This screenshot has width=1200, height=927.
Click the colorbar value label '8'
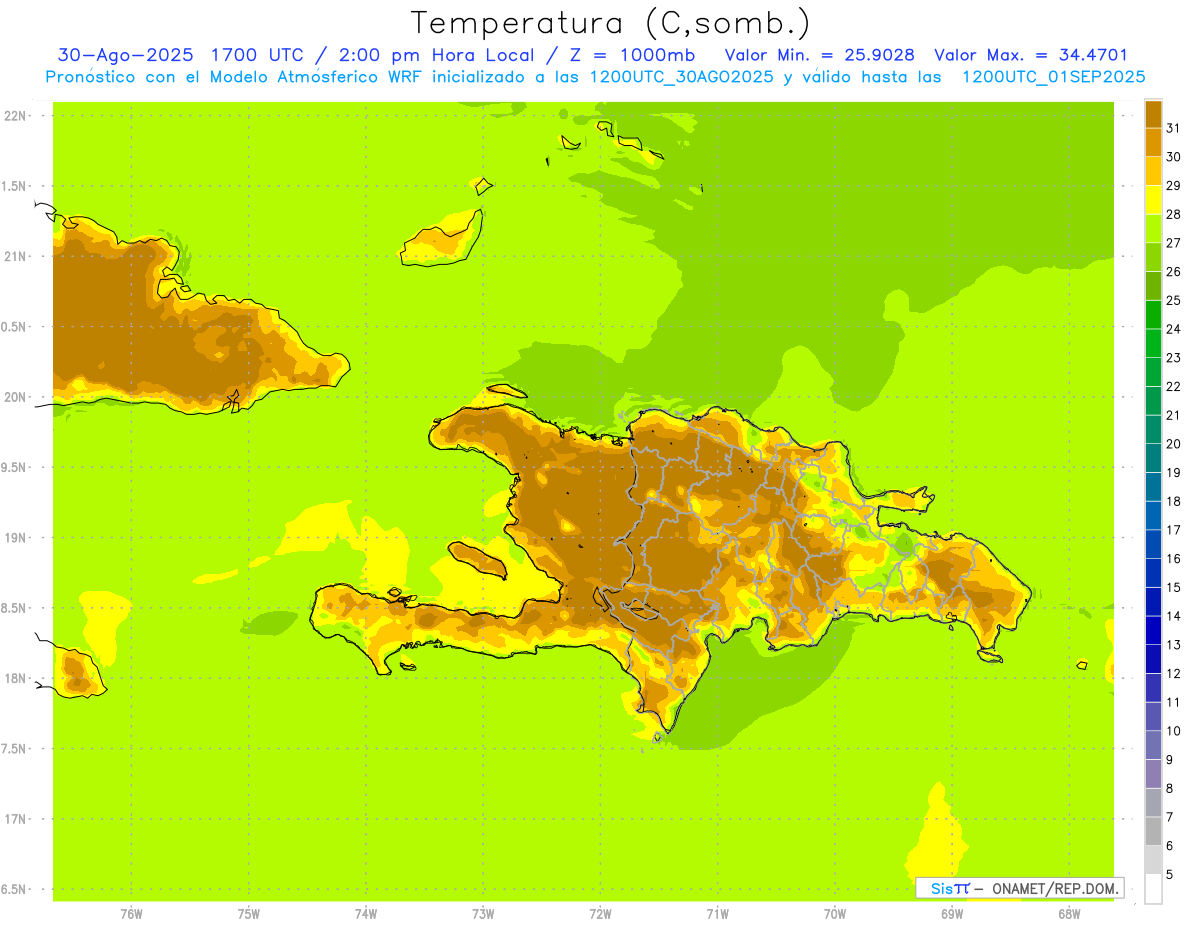point(1170,789)
